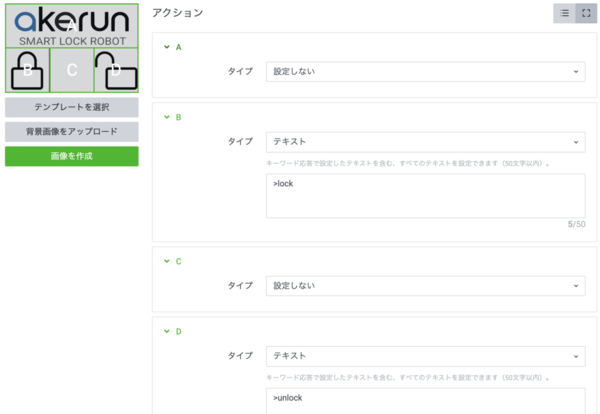Click テンプレートを選択 button
The width and height of the screenshot is (600, 414).
[x=72, y=107]
